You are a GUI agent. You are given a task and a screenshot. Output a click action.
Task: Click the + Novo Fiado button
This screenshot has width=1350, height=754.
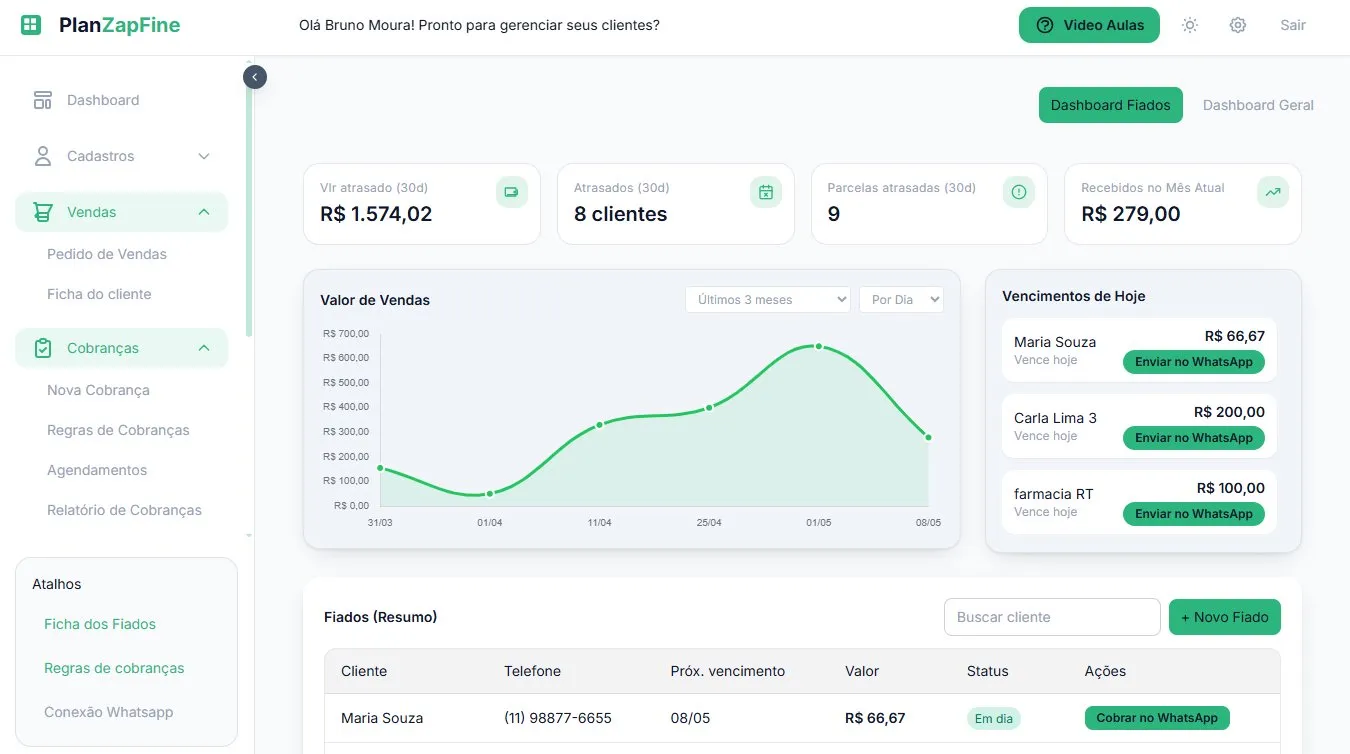(x=1225, y=617)
